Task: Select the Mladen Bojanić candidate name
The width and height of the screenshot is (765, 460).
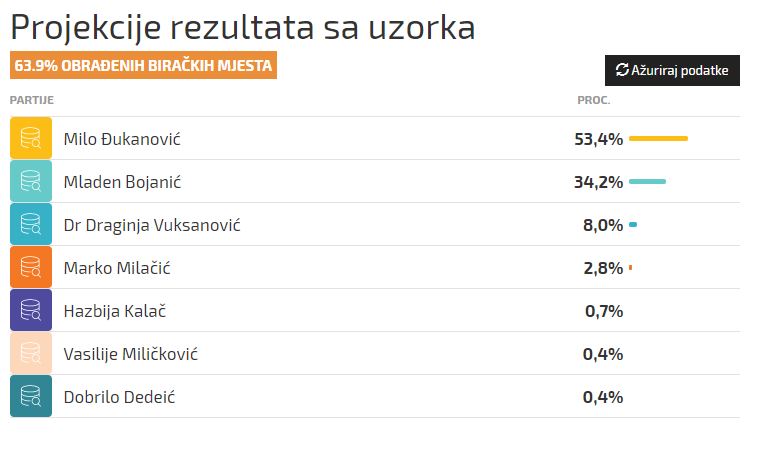Action: click(122, 182)
